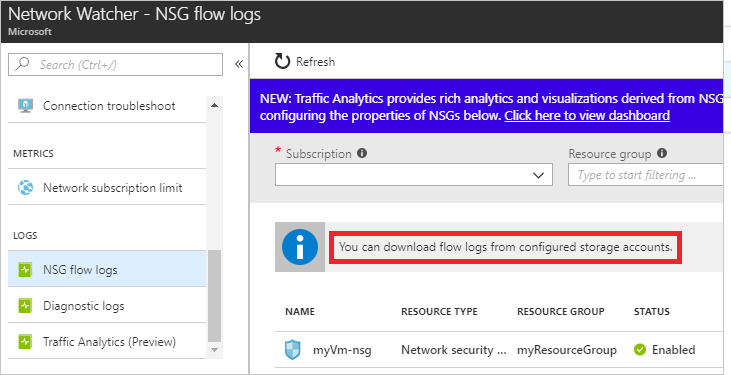The width and height of the screenshot is (731, 375).
Task: Follow Click here to view dashboard link
Action: [x=587, y=116]
